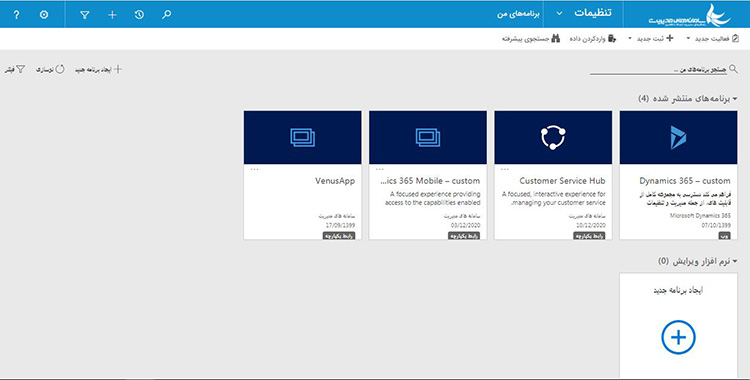Click the company logo in header
Screen dimensions: 750x380
[x=689, y=15]
